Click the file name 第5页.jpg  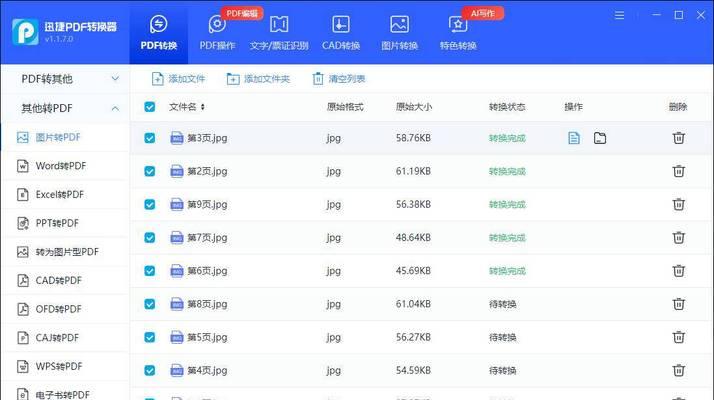point(207,338)
